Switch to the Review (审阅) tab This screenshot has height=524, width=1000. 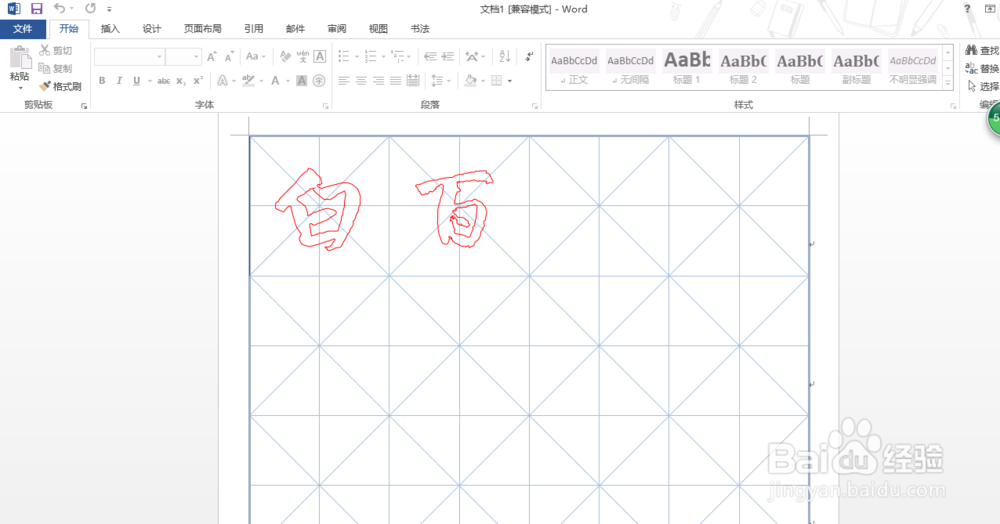tap(337, 29)
